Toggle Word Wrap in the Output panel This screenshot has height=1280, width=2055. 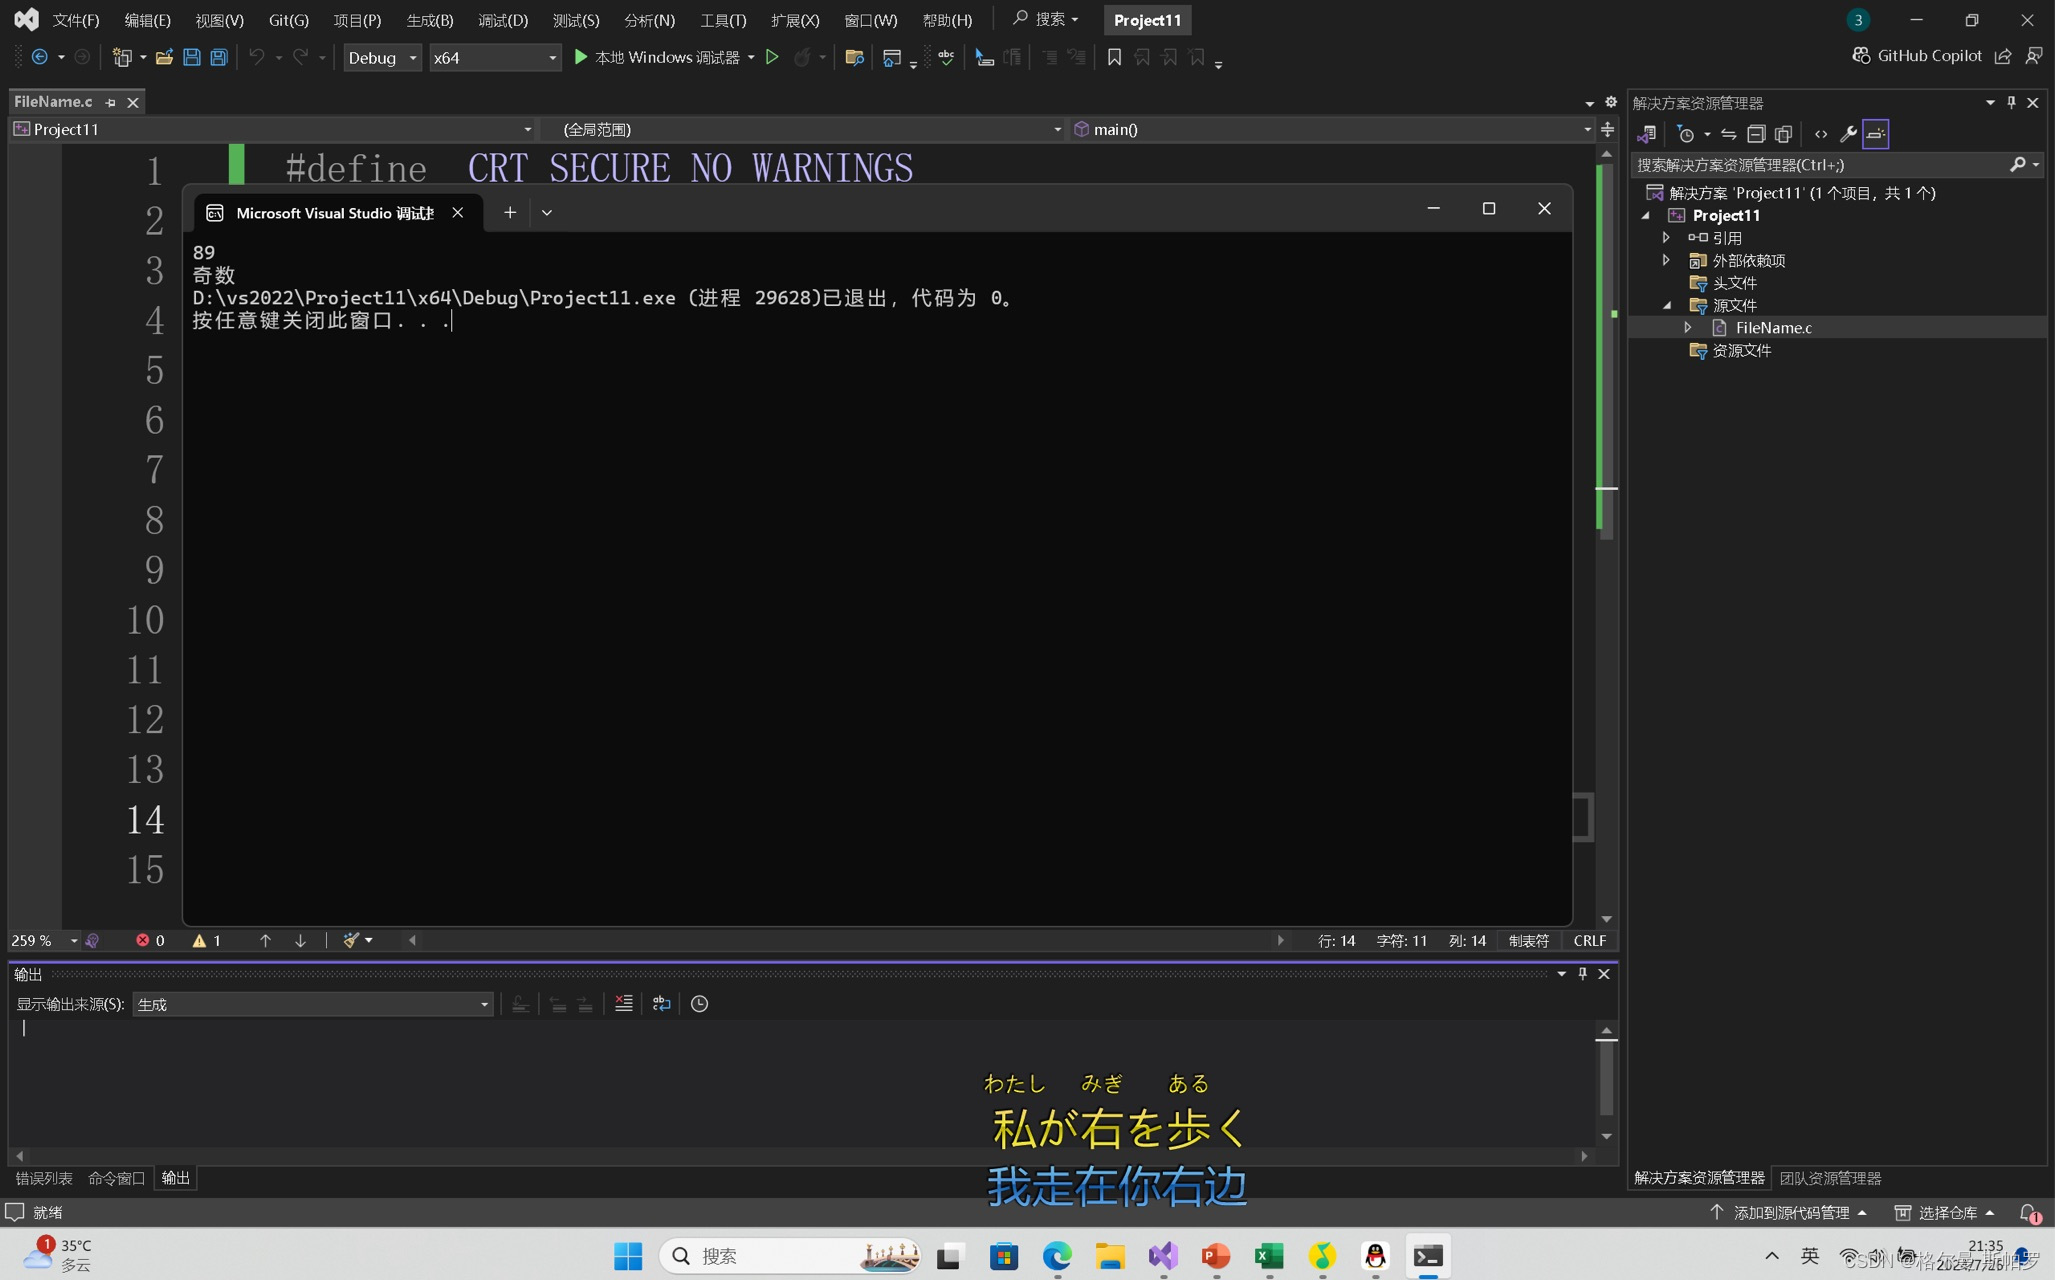tap(661, 1003)
